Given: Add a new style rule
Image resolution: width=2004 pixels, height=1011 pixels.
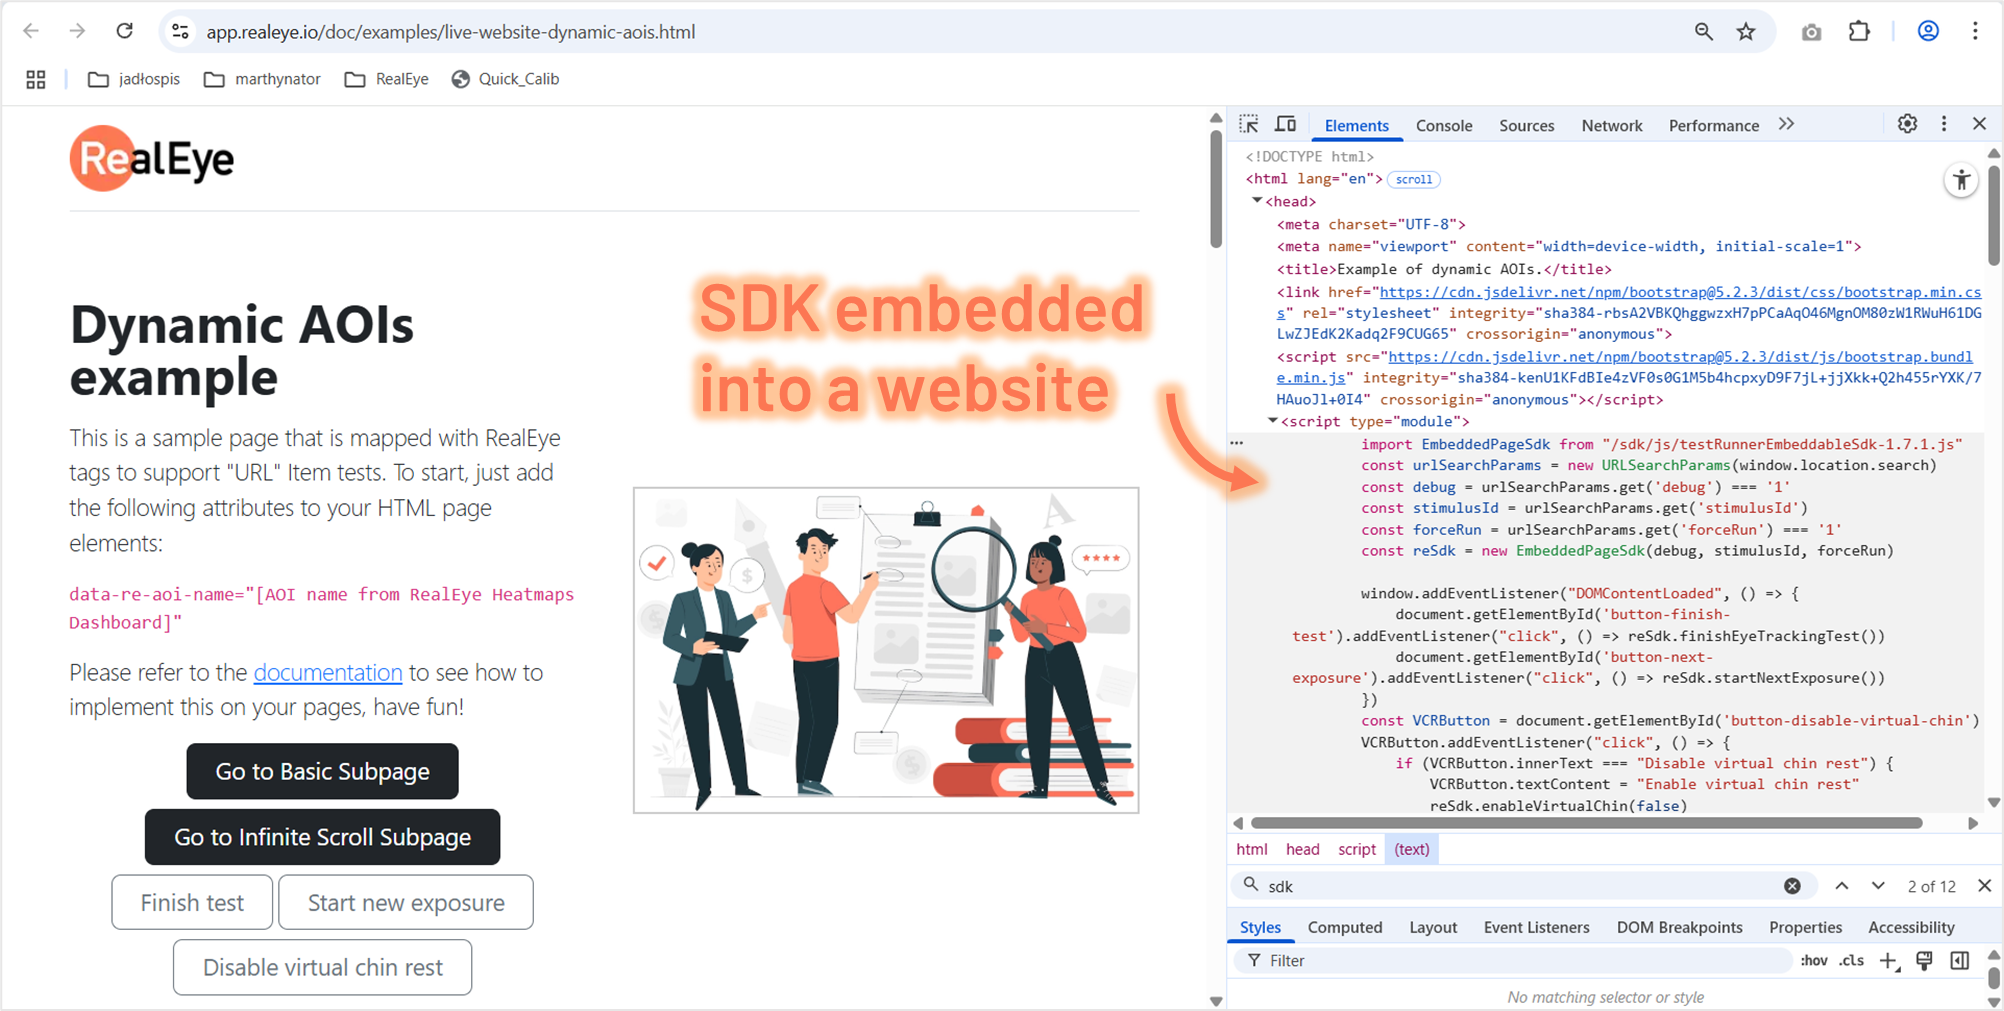Looking at the screenshot, I should pyautogui.click(x=1888, y=961).
